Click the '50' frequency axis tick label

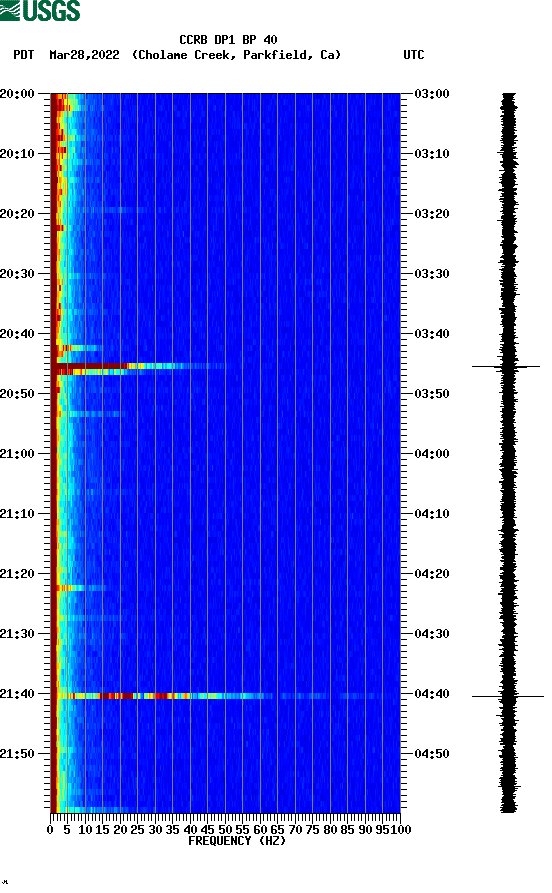pyautogui.click(x=225, y=830)
